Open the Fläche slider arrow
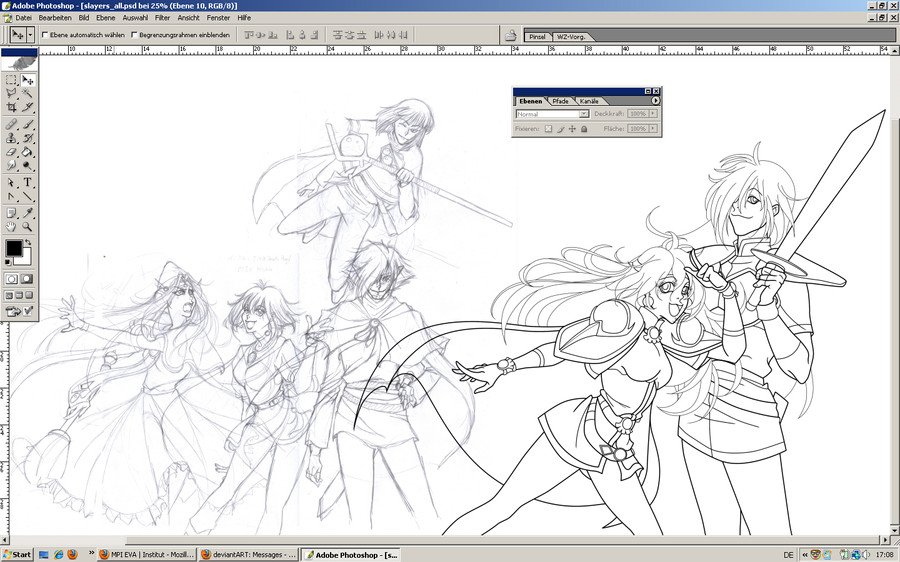The height and width of the screenshot is (562, 900). coord(653,129)
